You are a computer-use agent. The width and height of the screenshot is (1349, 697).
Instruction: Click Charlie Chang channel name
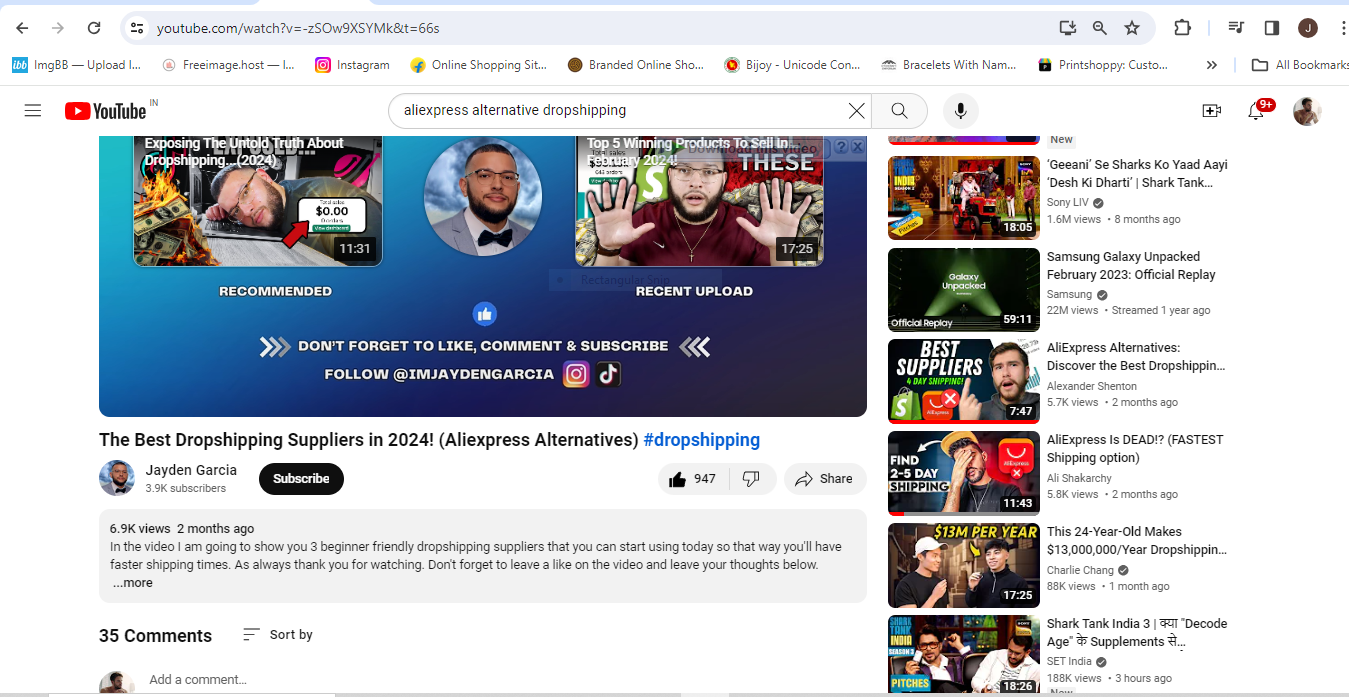pyautogui.click(x=1080, y=570)
